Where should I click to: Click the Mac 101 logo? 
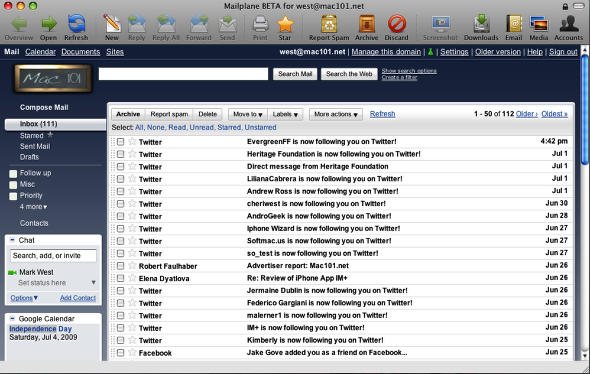tap(53, 78)
